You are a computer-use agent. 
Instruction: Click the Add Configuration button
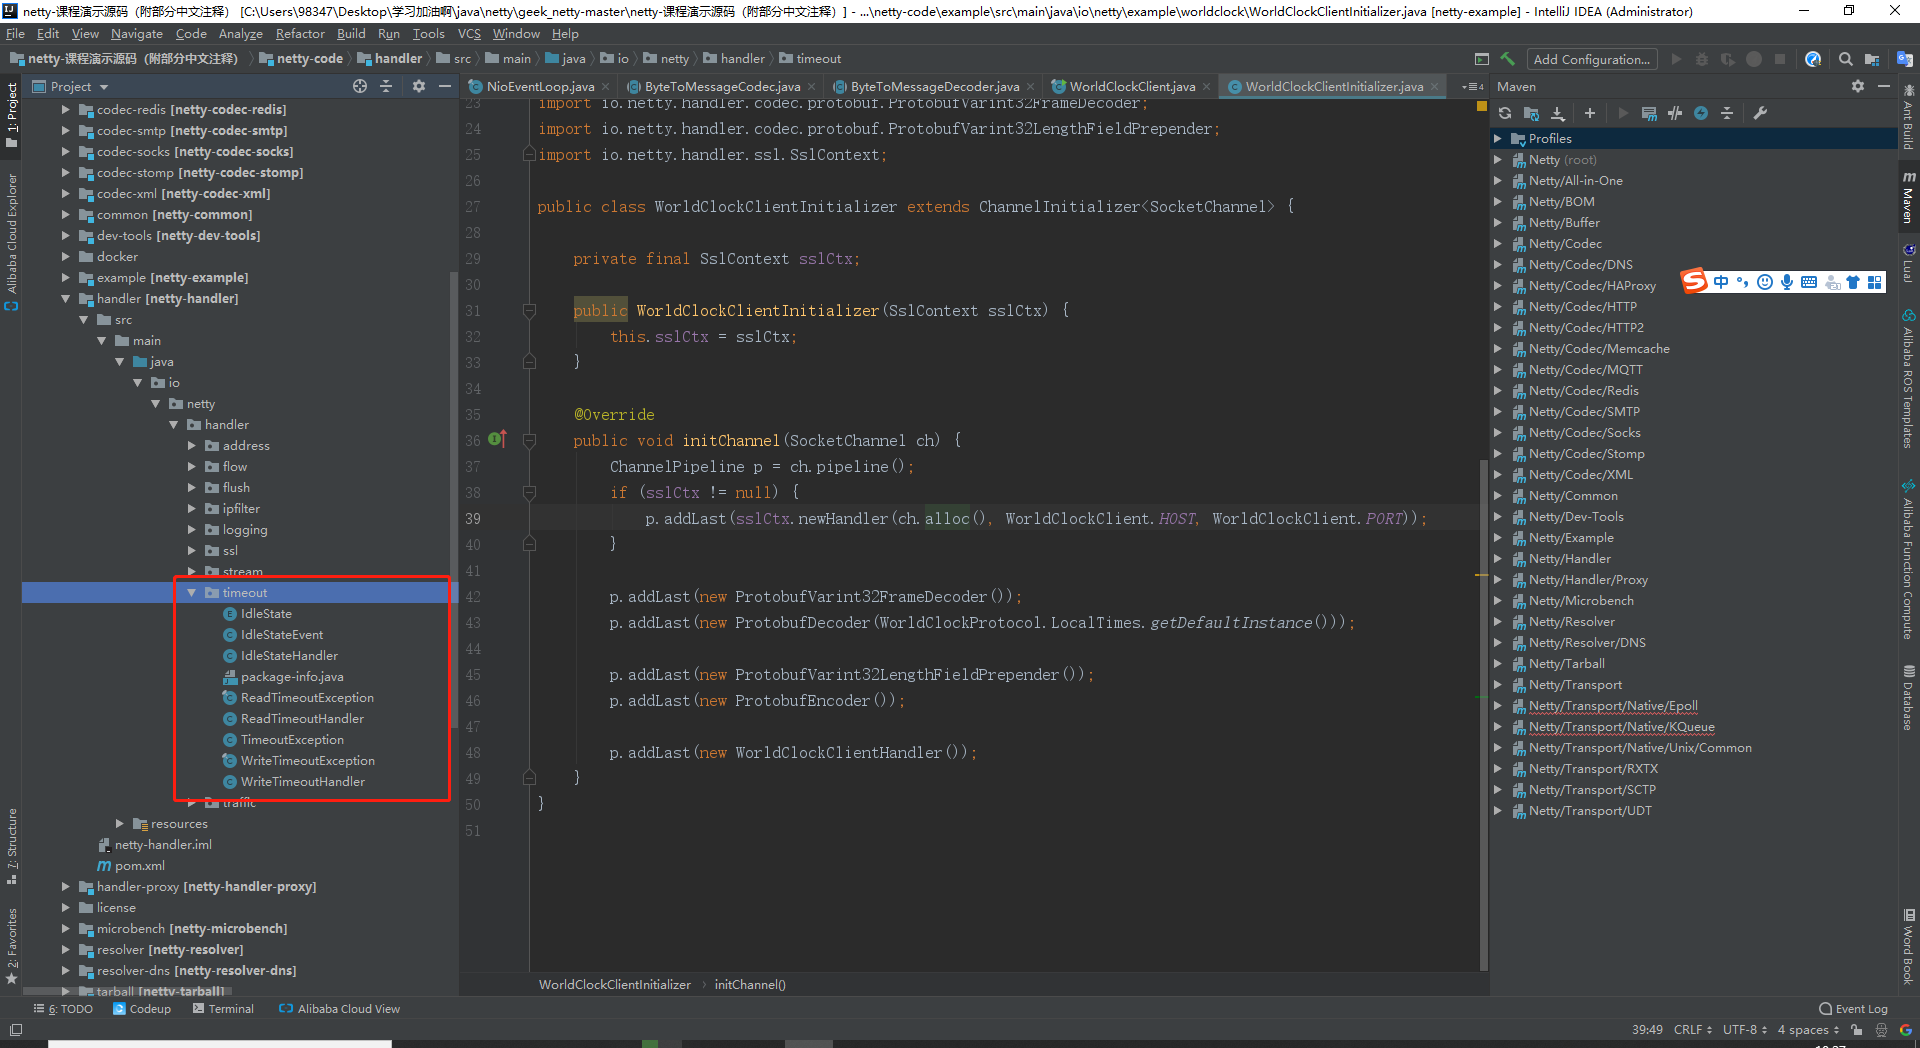1591,59
